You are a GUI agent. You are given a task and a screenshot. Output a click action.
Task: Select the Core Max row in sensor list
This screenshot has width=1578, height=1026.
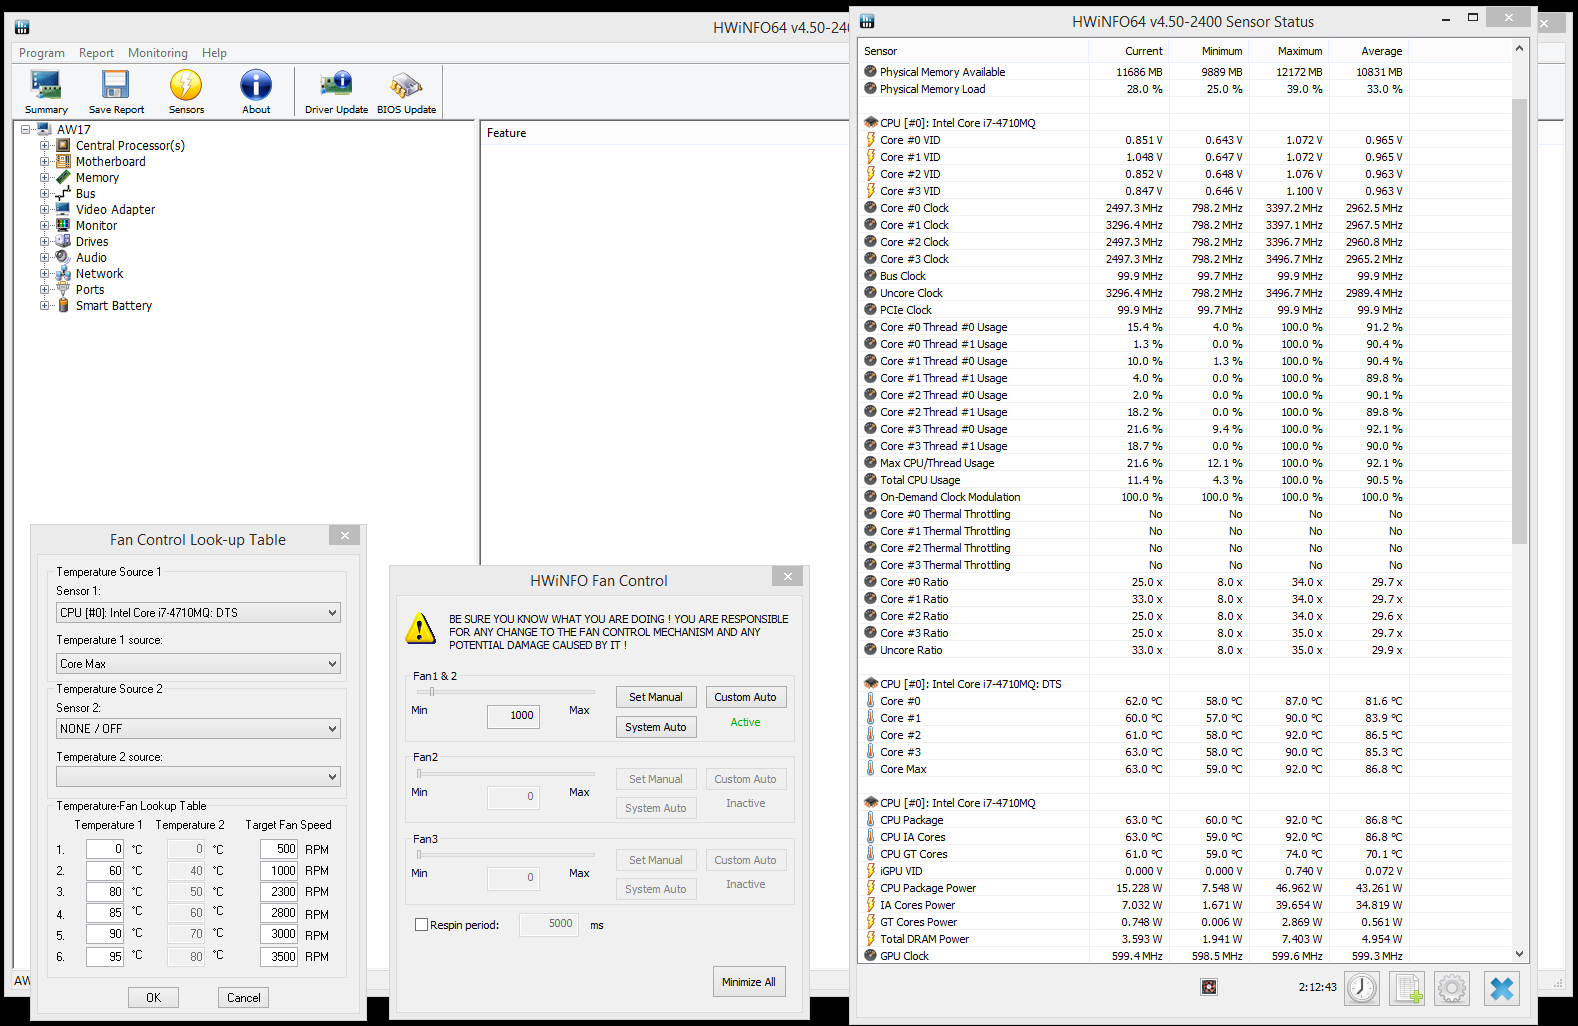[1186, 769]
